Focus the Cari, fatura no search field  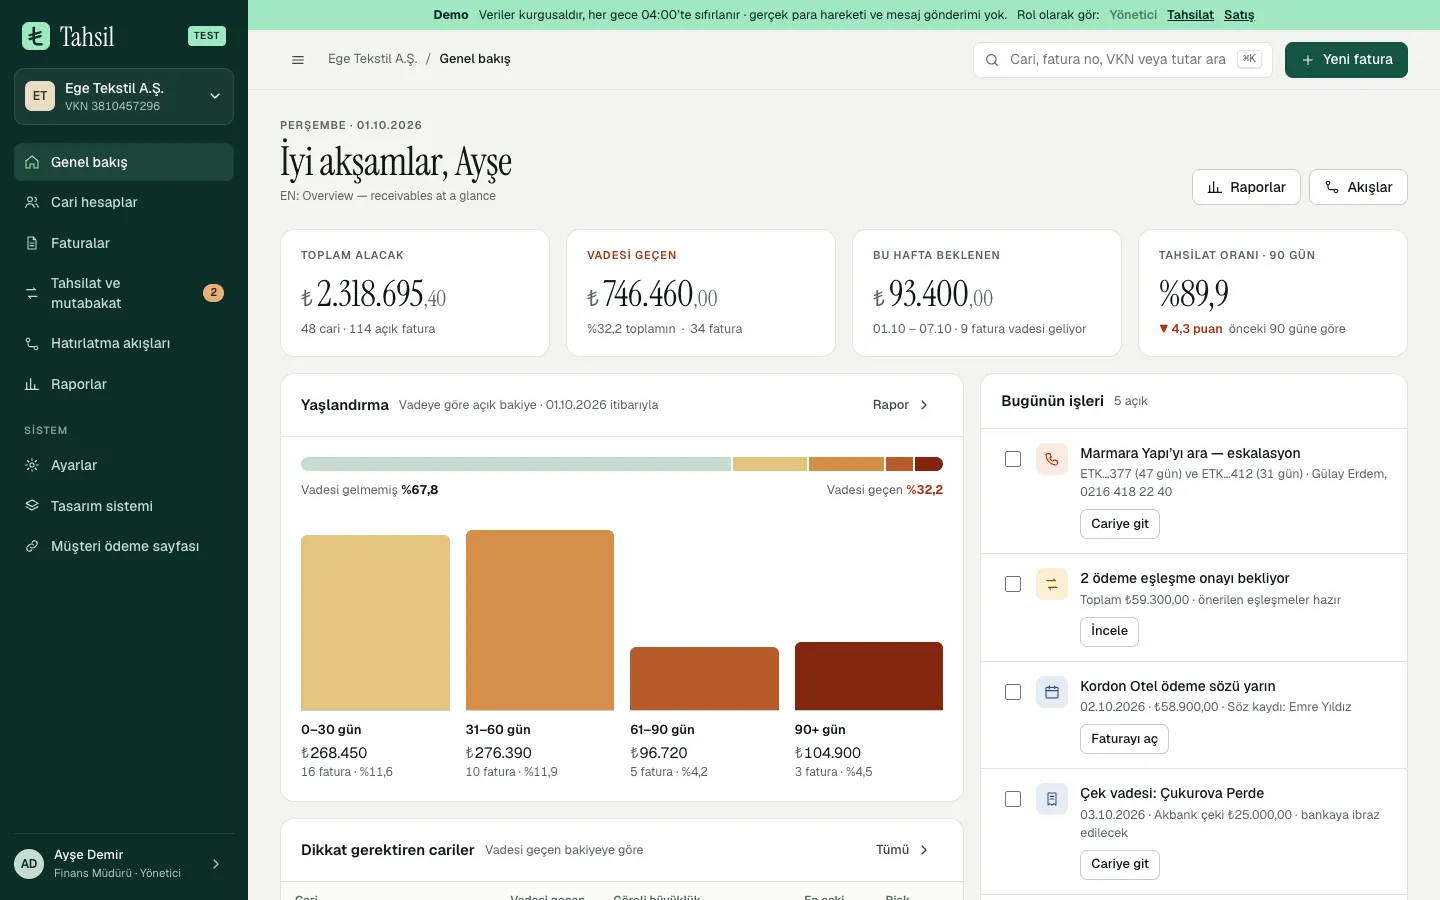click(1122, 60)
